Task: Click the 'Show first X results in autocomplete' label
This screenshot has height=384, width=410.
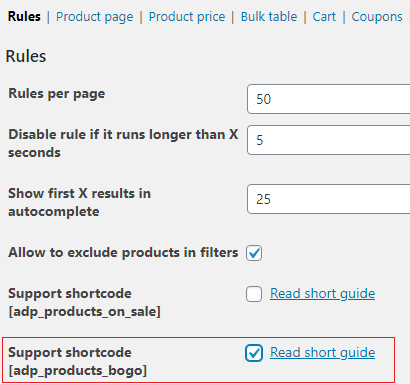Action: click(79, 203)
